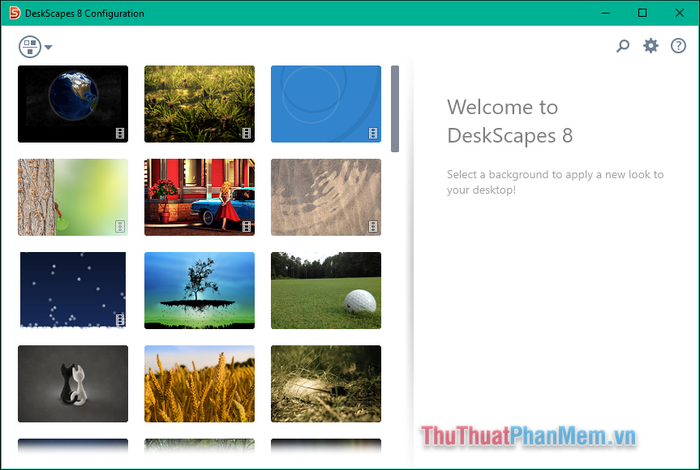Select the night snow background thumbnail
The height and width of the screenshot is (470, 700).
click(x=73, y=291)
